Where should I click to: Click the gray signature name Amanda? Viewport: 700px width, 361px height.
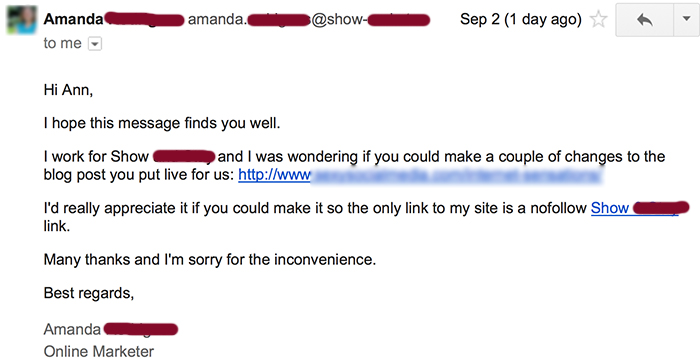click(72, 329)
